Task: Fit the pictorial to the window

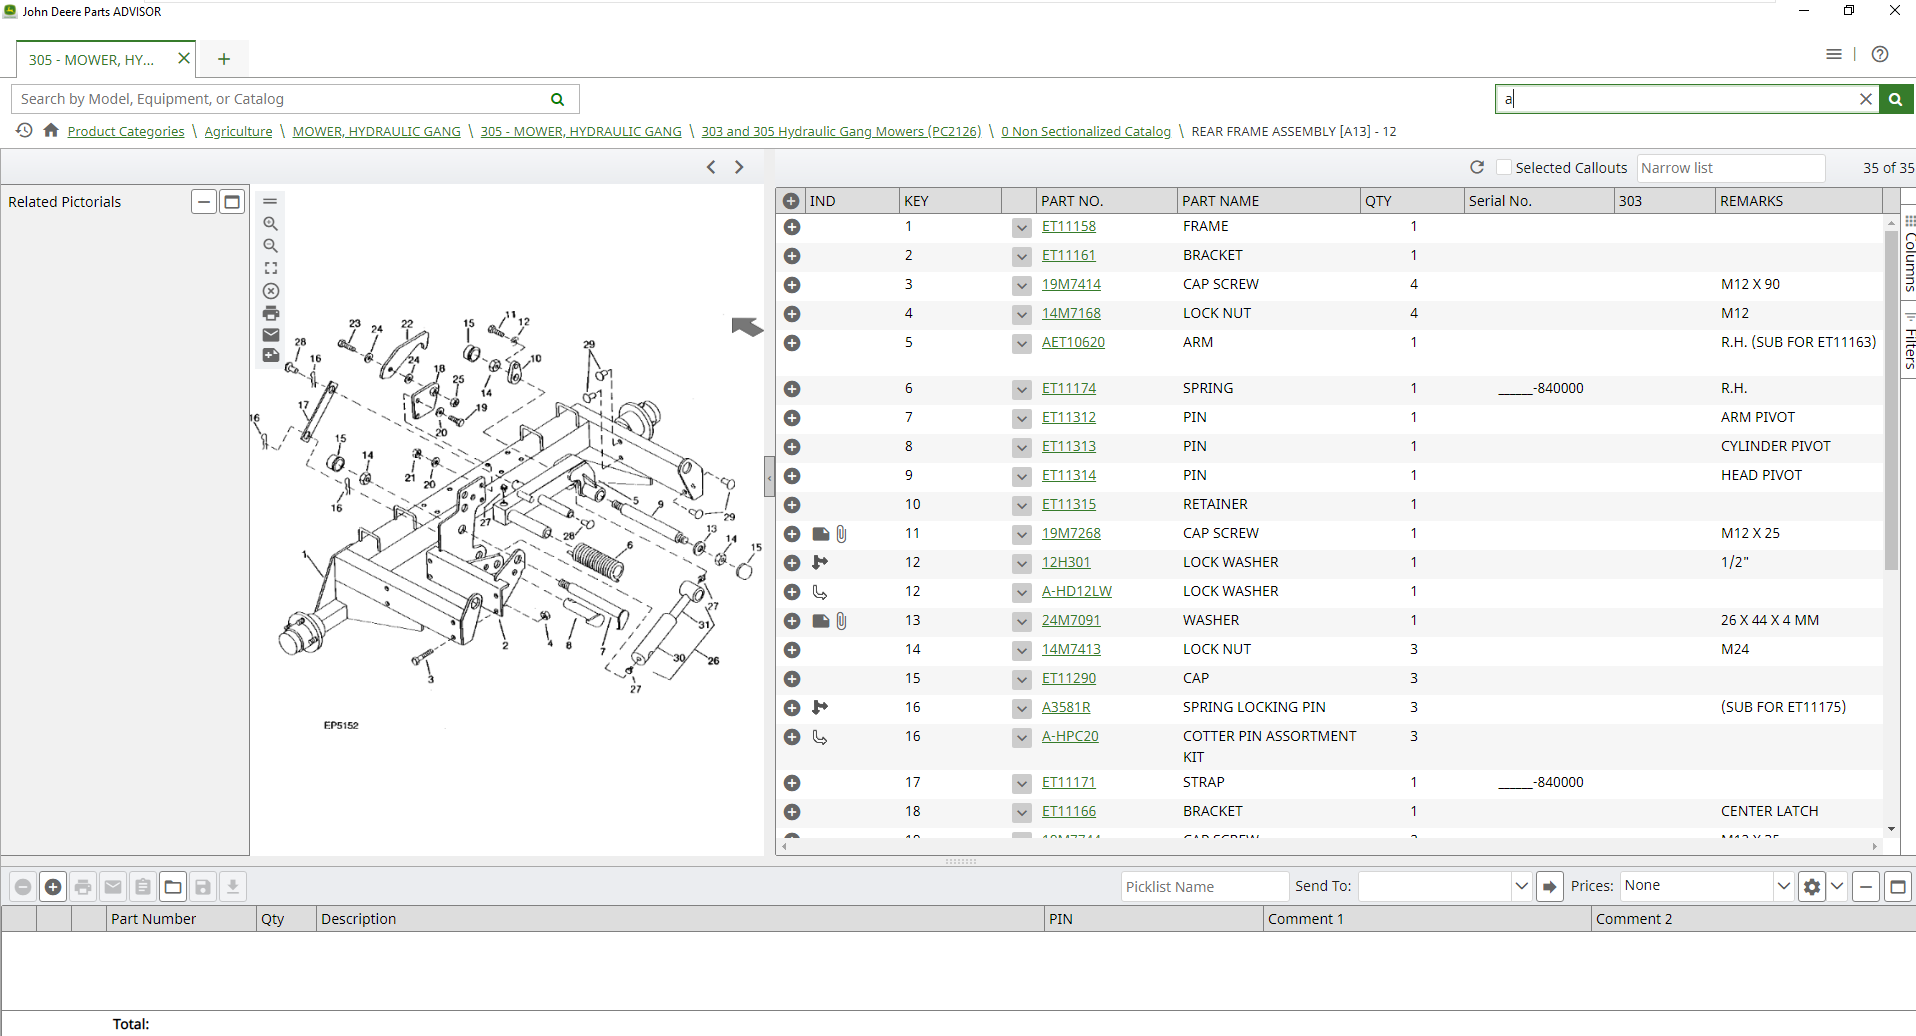Action: (x=270, y=268)
